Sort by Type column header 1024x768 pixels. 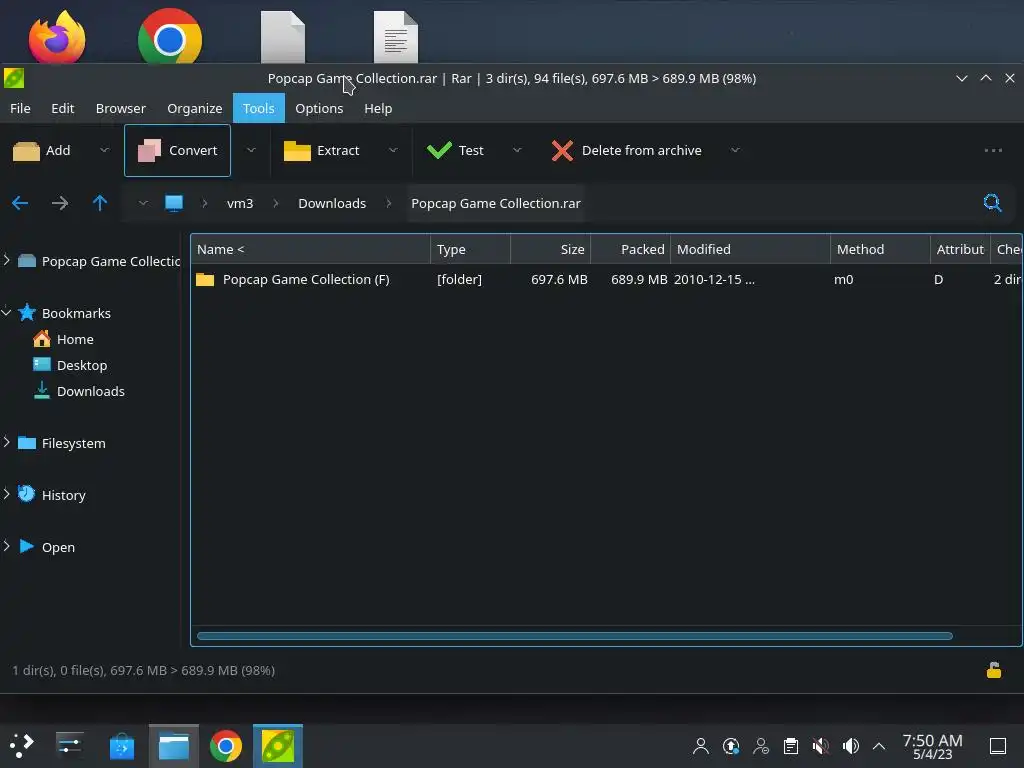point(470,249)
